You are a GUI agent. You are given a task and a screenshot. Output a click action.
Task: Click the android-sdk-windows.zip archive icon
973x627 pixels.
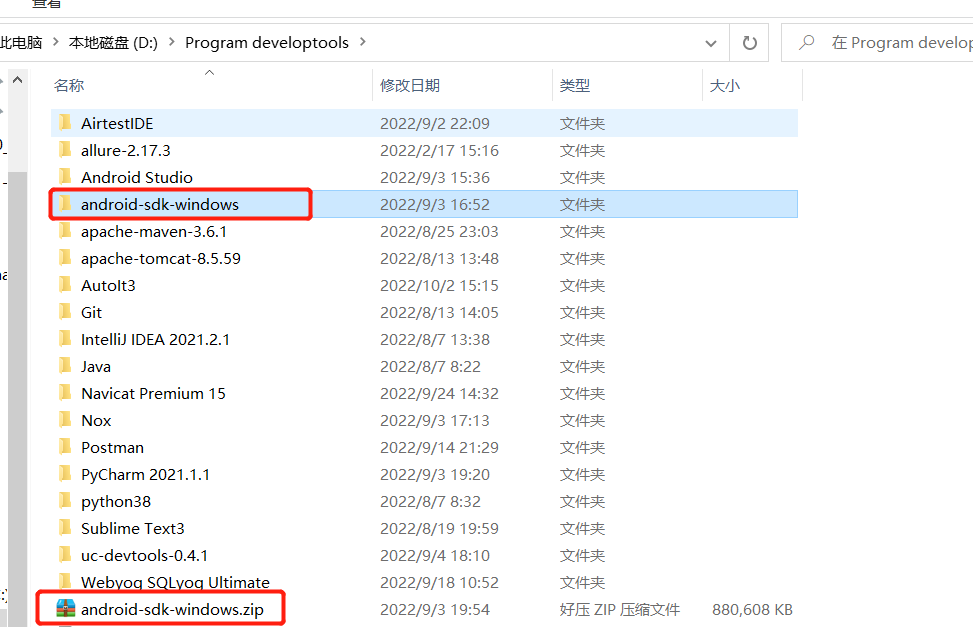(x=65, y=608)
